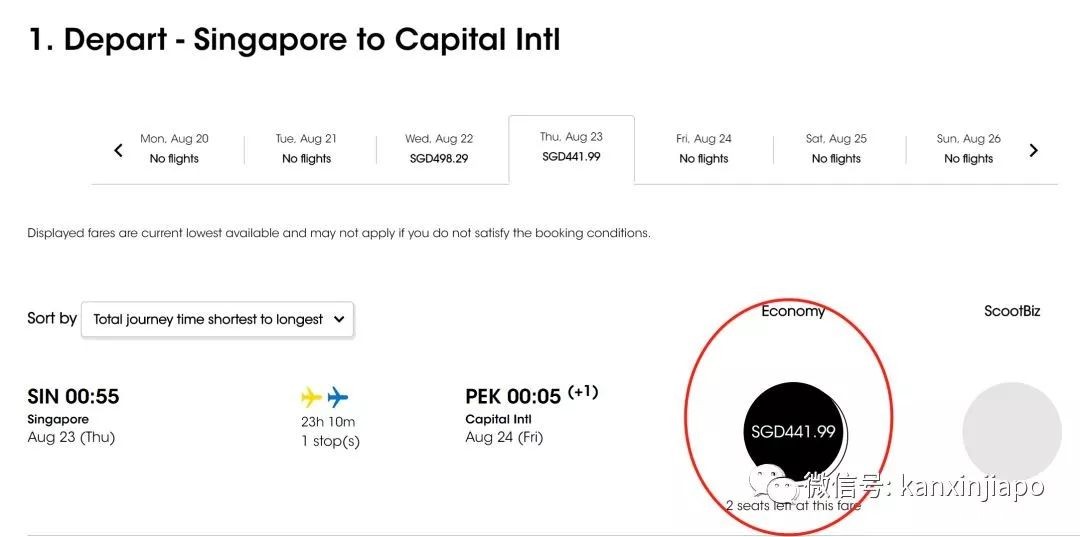Click the next dates right arrow
Viewport: 1080px width, 537px height.
coord(1033,150)
